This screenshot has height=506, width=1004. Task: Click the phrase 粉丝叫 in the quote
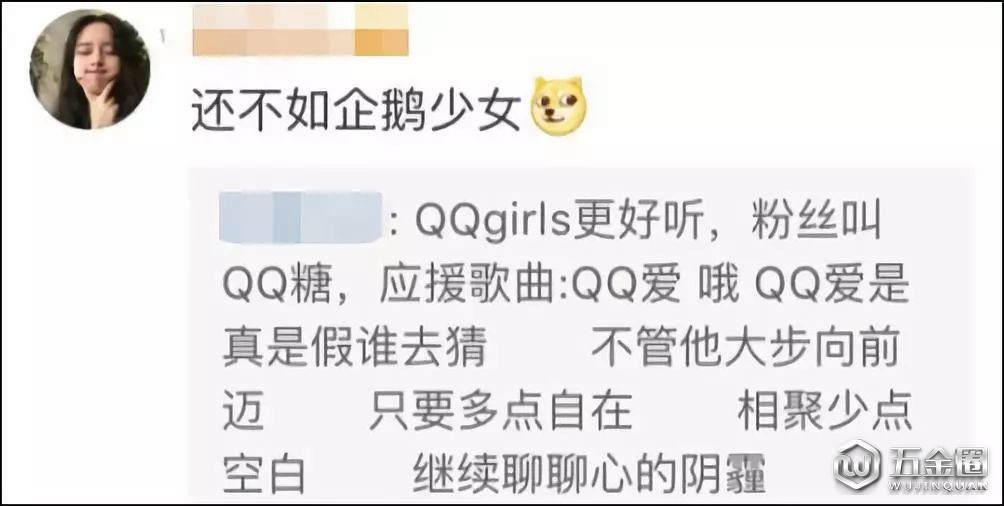[x=816, y=219]
